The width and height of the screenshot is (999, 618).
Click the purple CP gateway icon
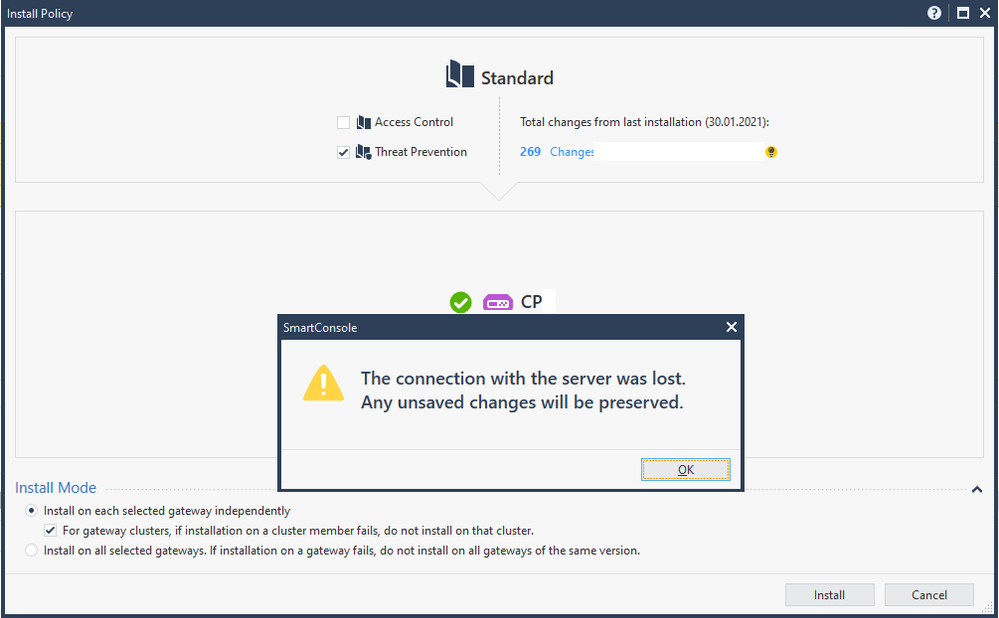pos(498,303)
